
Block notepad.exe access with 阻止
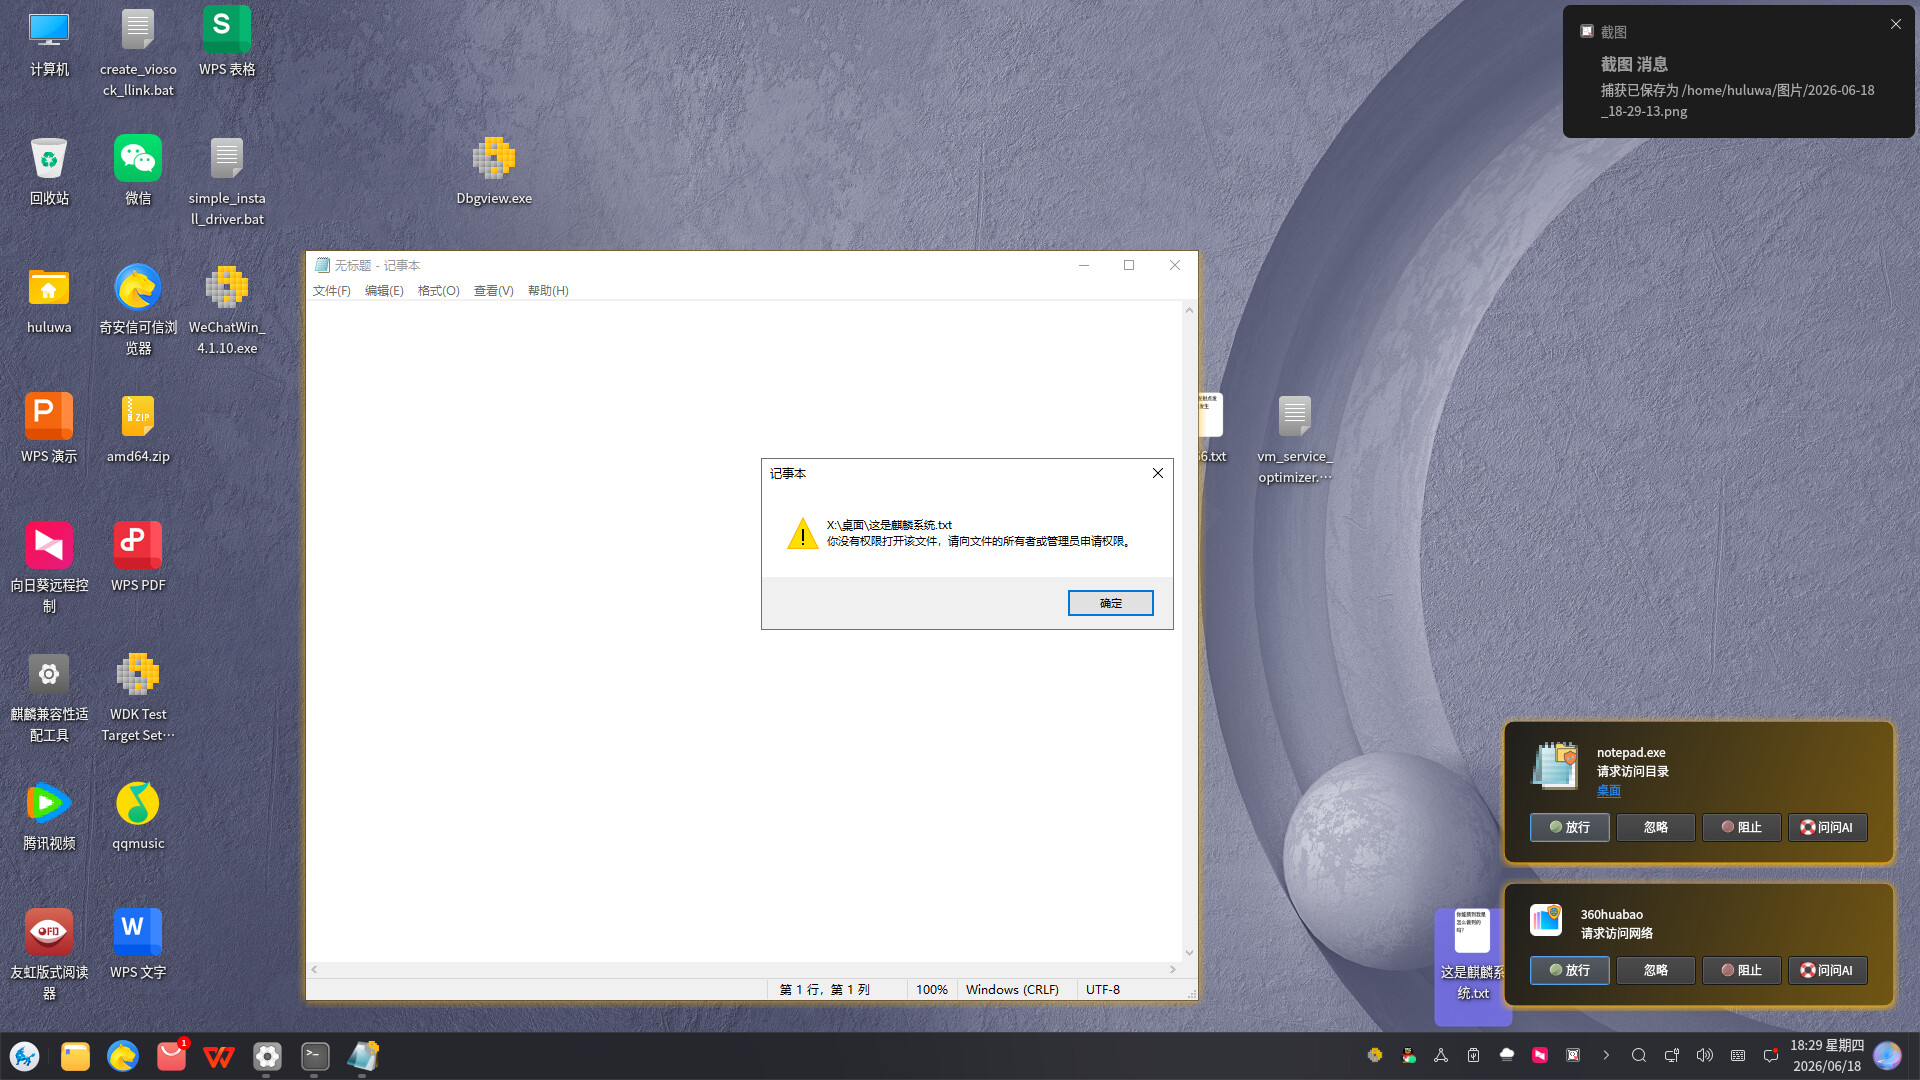[1741, 827]
